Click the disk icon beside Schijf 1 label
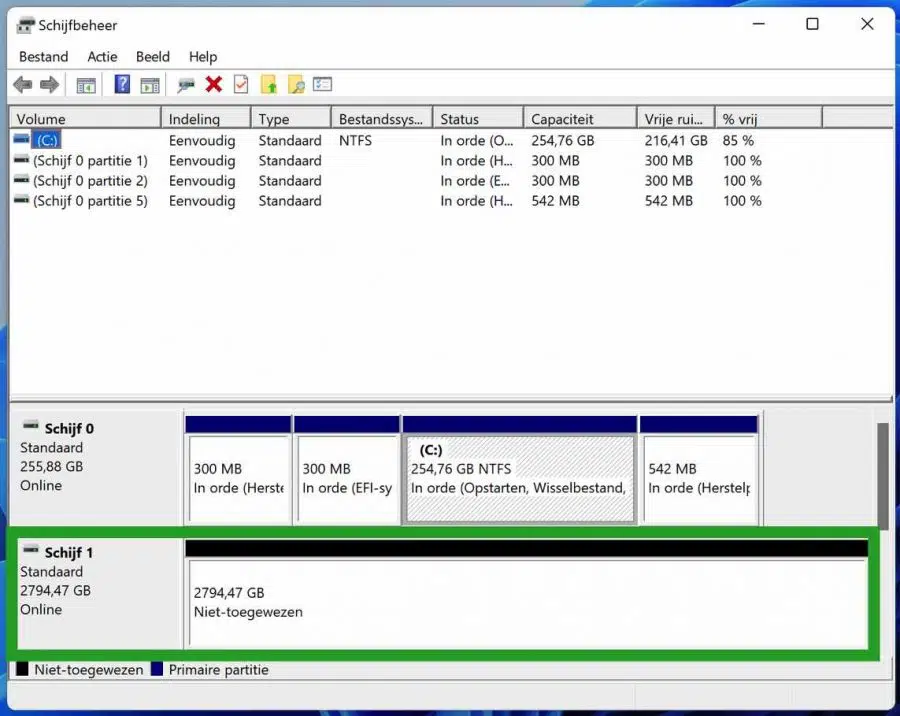 [30, 549]
